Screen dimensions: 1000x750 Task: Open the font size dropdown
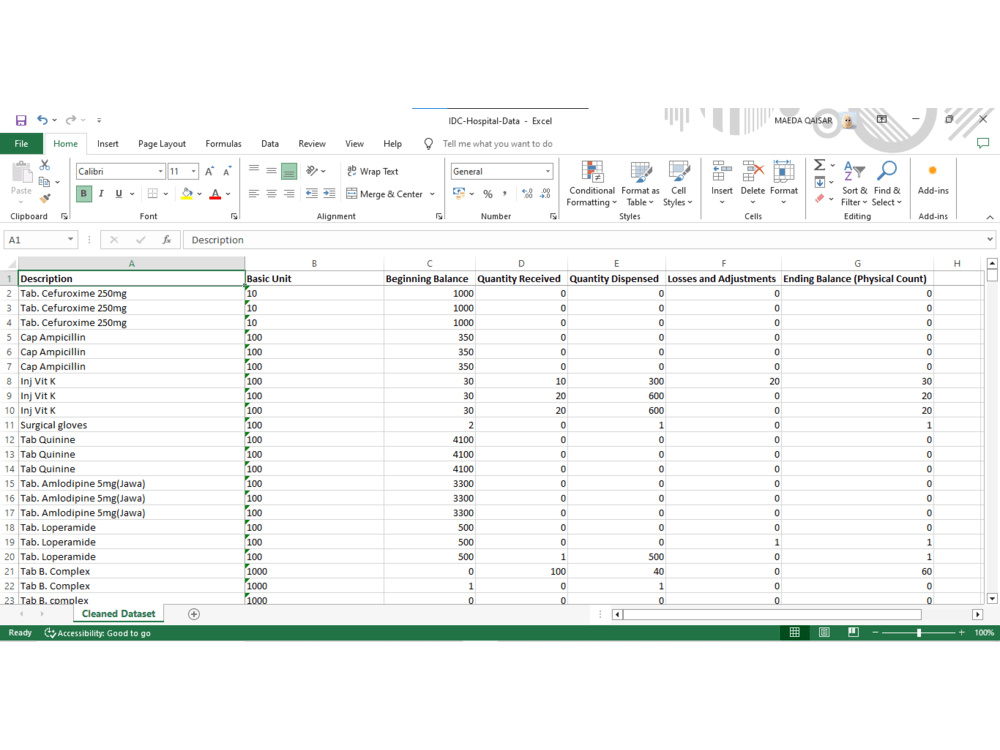pos(193,171)
